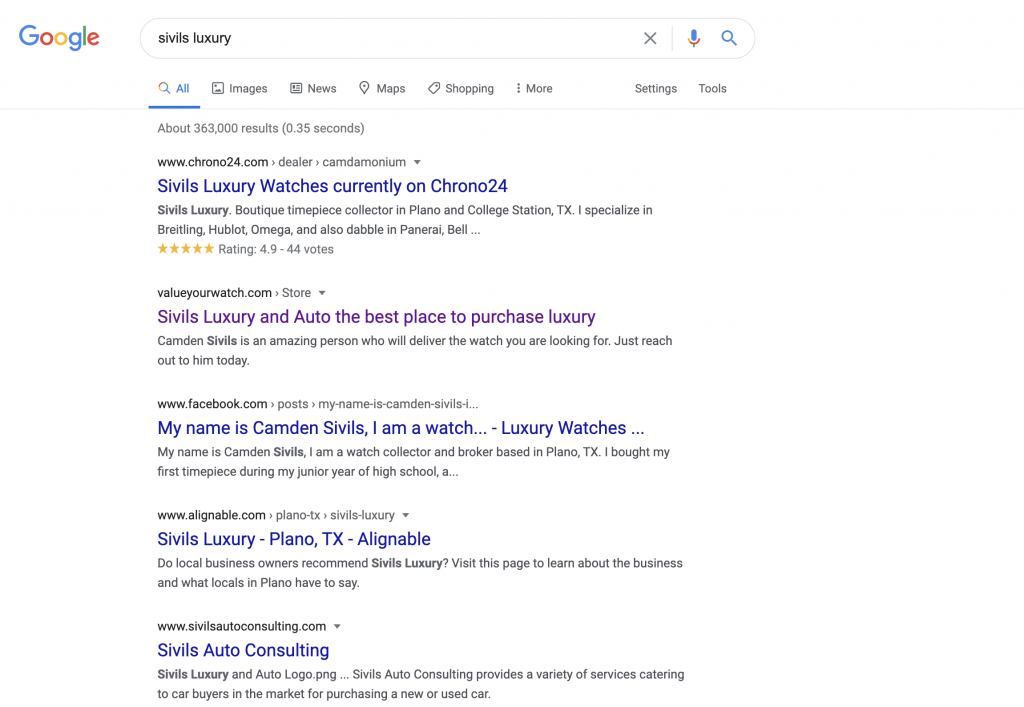Click the www.facebook.com URL text
This screenshot has width=1024, height=707.
coord(212,403)
